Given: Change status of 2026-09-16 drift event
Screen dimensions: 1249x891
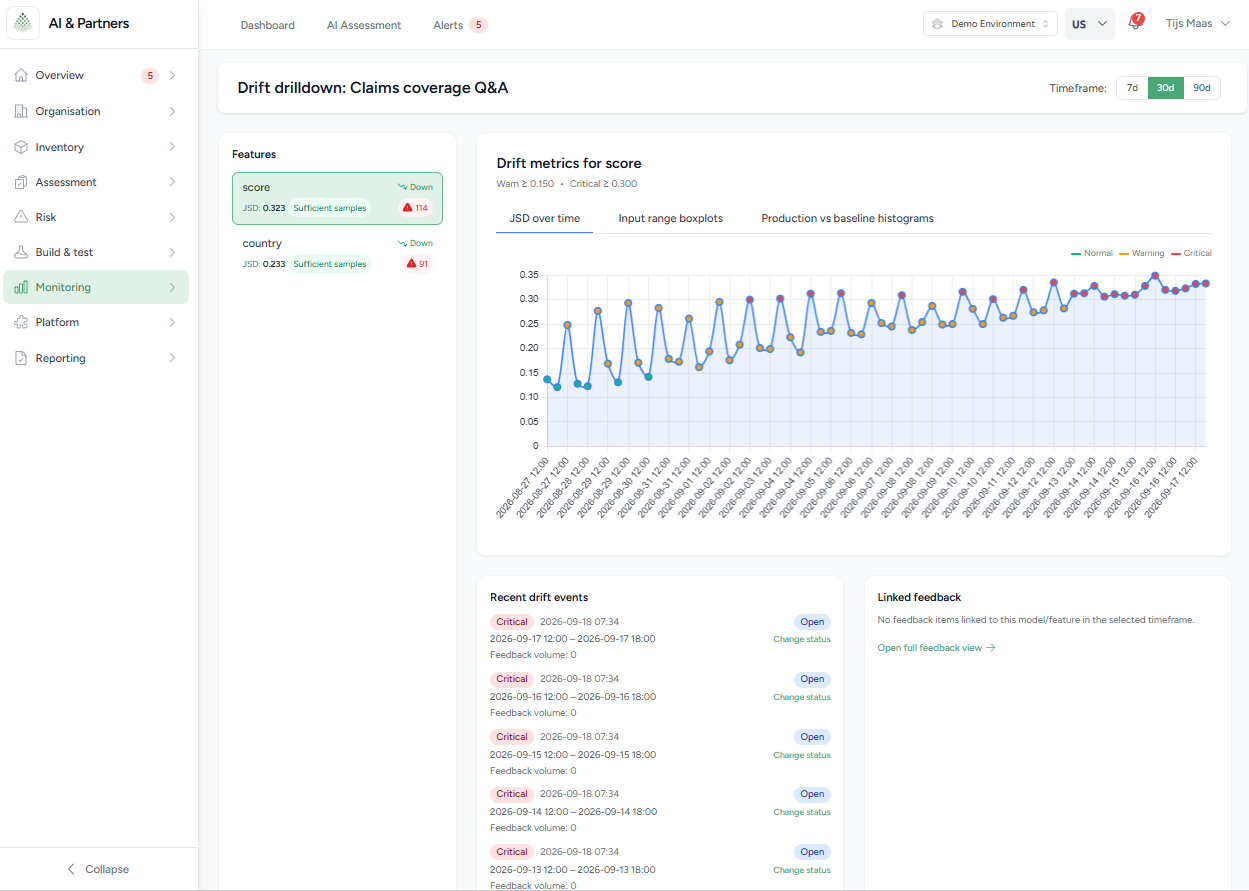Looking at the screenshot, I should (x=801, y=697).
